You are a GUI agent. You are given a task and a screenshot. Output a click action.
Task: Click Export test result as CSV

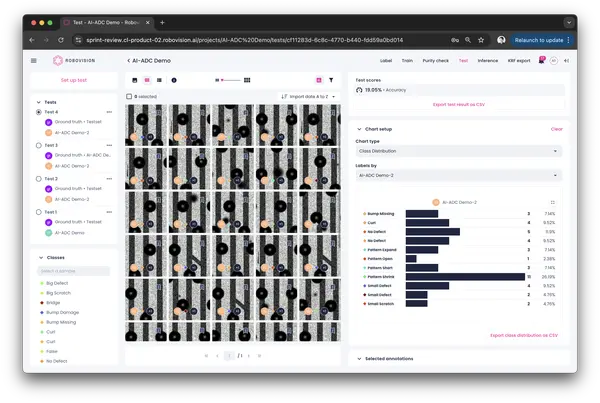[459, 104]
